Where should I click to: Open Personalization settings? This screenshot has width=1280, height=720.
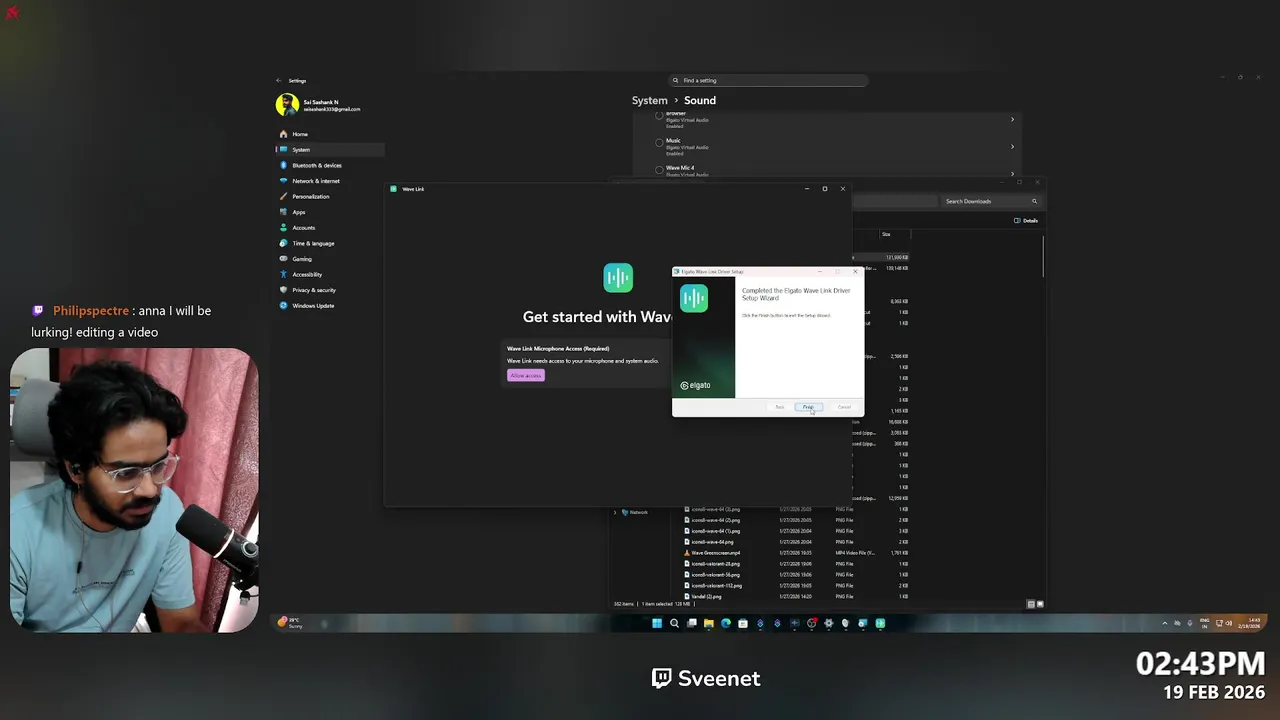pyautogui.click(x=330, y=196)
